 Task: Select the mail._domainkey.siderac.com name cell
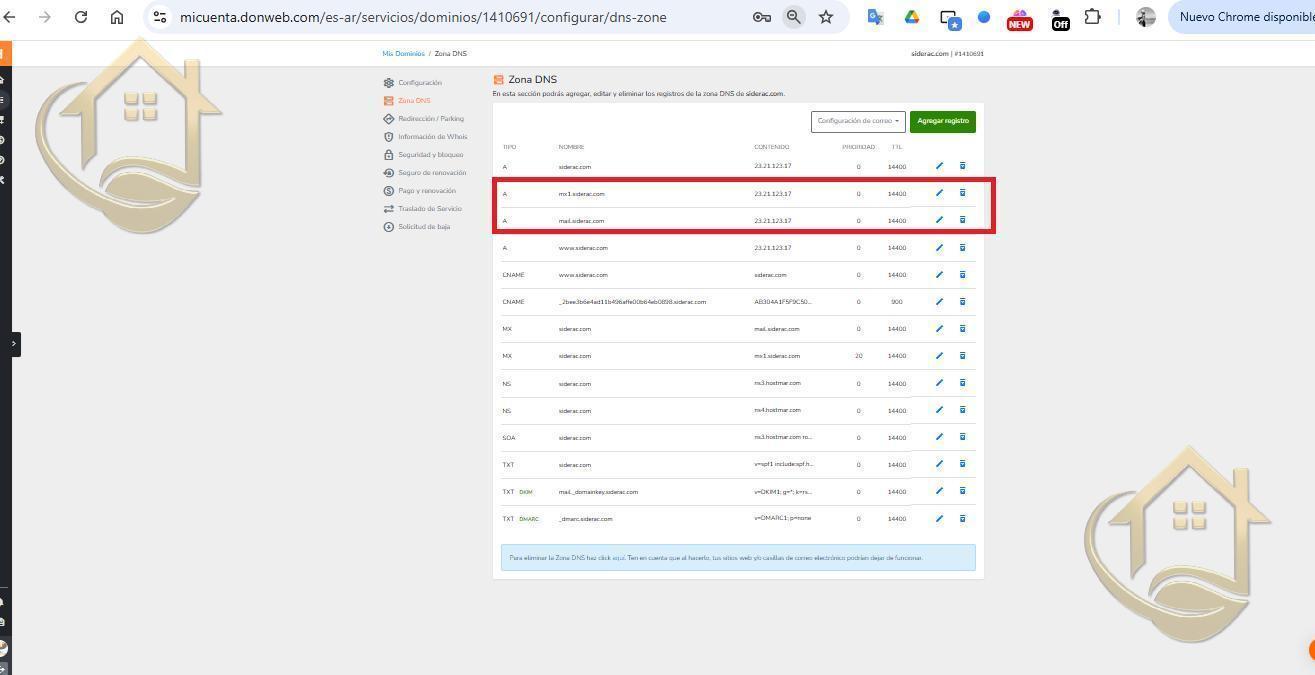tap(598, 492)
